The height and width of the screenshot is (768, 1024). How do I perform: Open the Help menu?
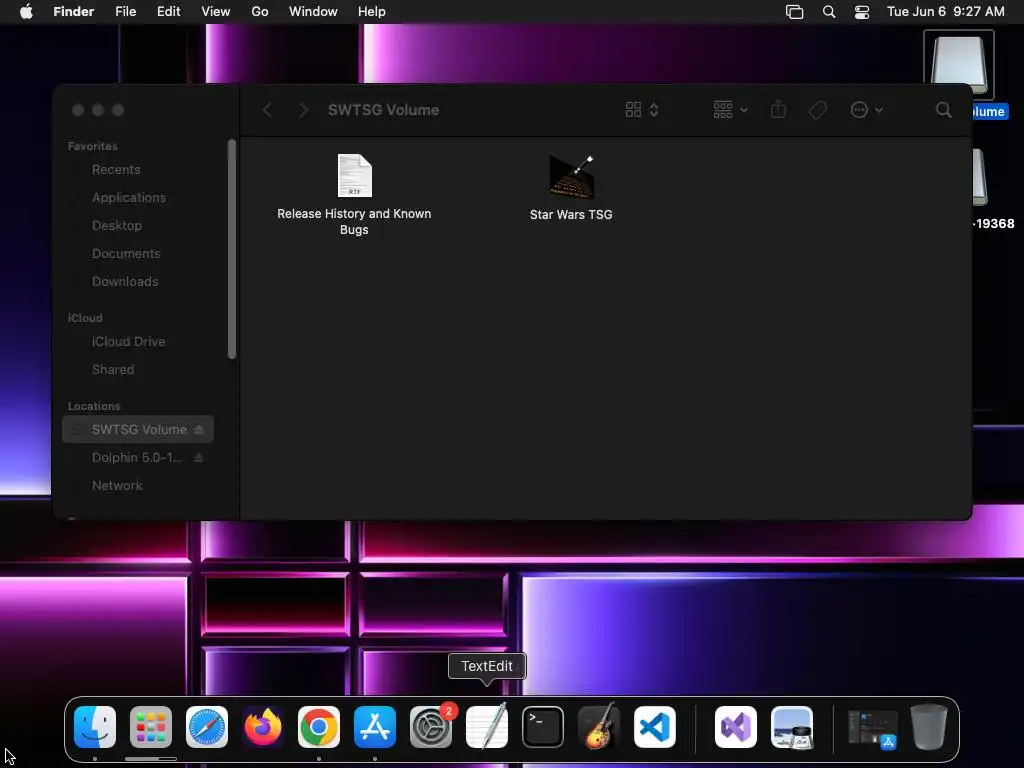(372, 12)
